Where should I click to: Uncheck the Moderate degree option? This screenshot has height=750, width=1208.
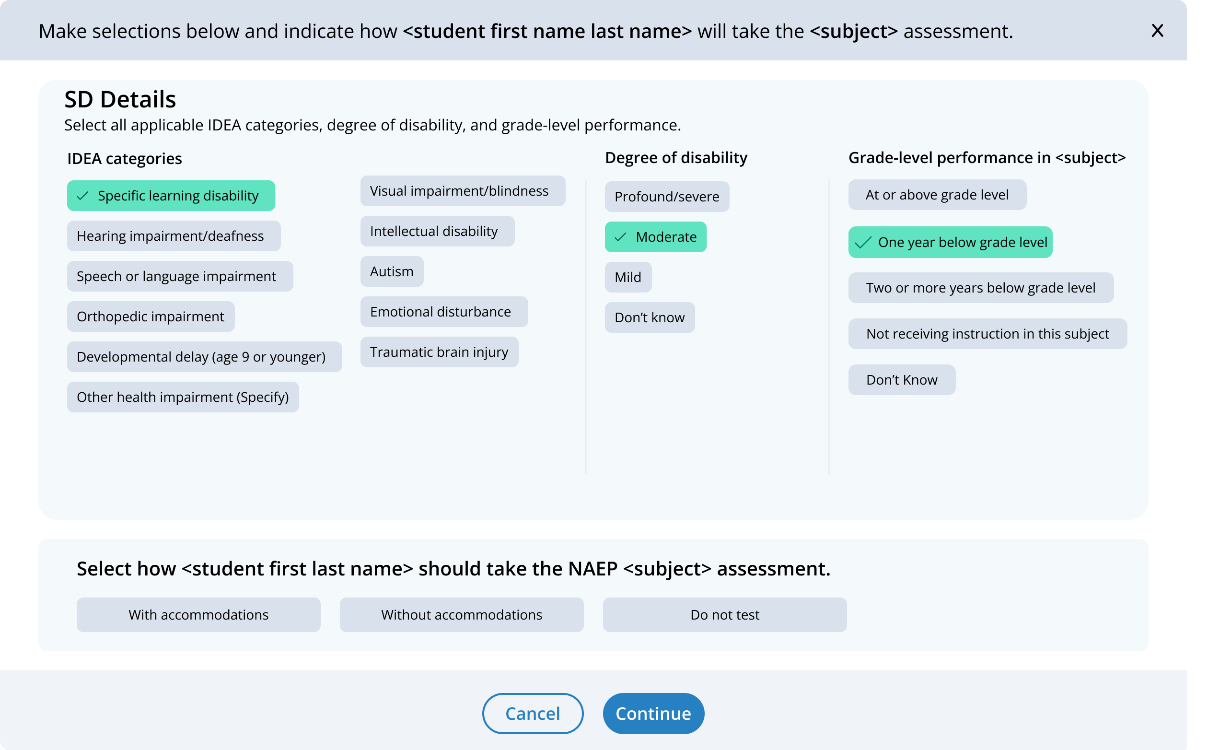[656, 237]
